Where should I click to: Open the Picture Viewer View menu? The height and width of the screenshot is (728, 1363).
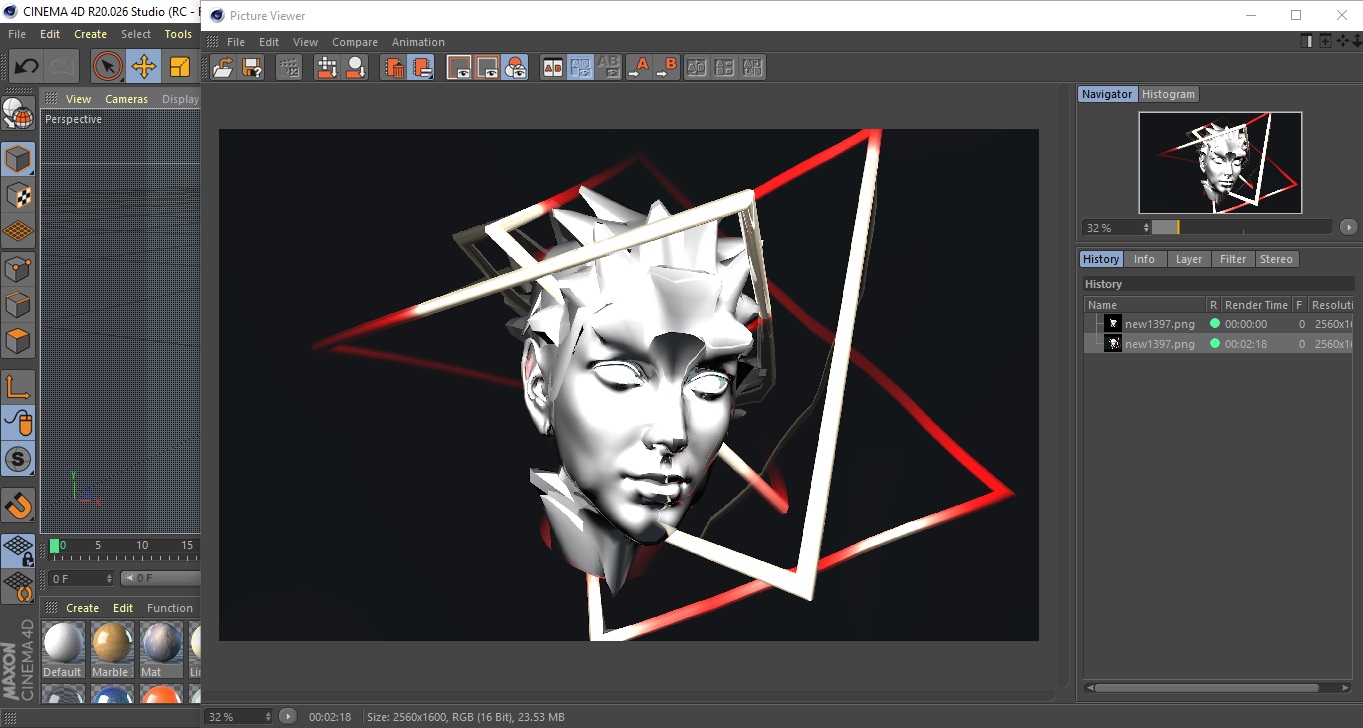[305, 42]
